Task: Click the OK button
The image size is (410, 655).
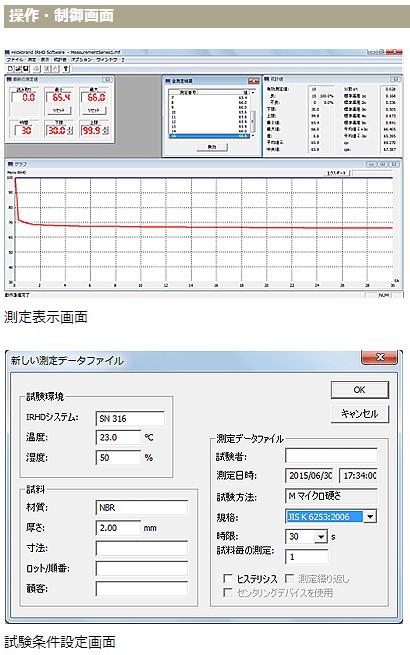Action: [359, 390]
